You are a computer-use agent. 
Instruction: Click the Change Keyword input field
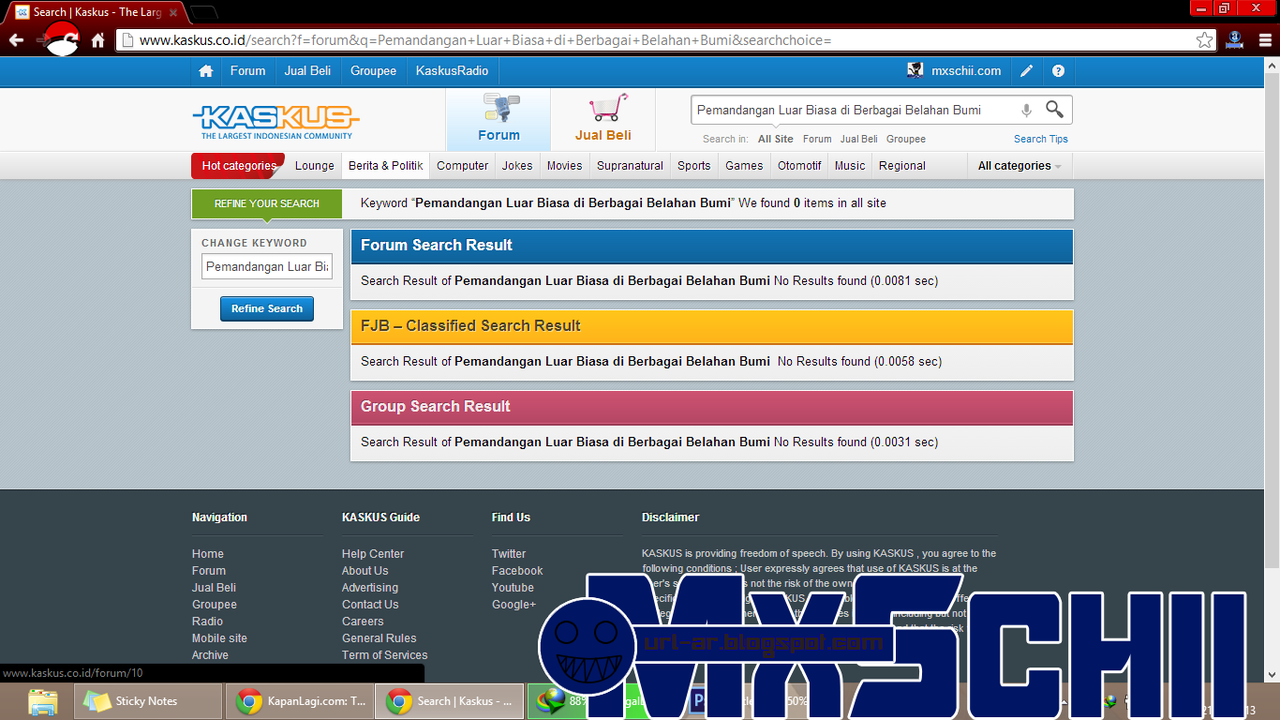pos(267,267)
